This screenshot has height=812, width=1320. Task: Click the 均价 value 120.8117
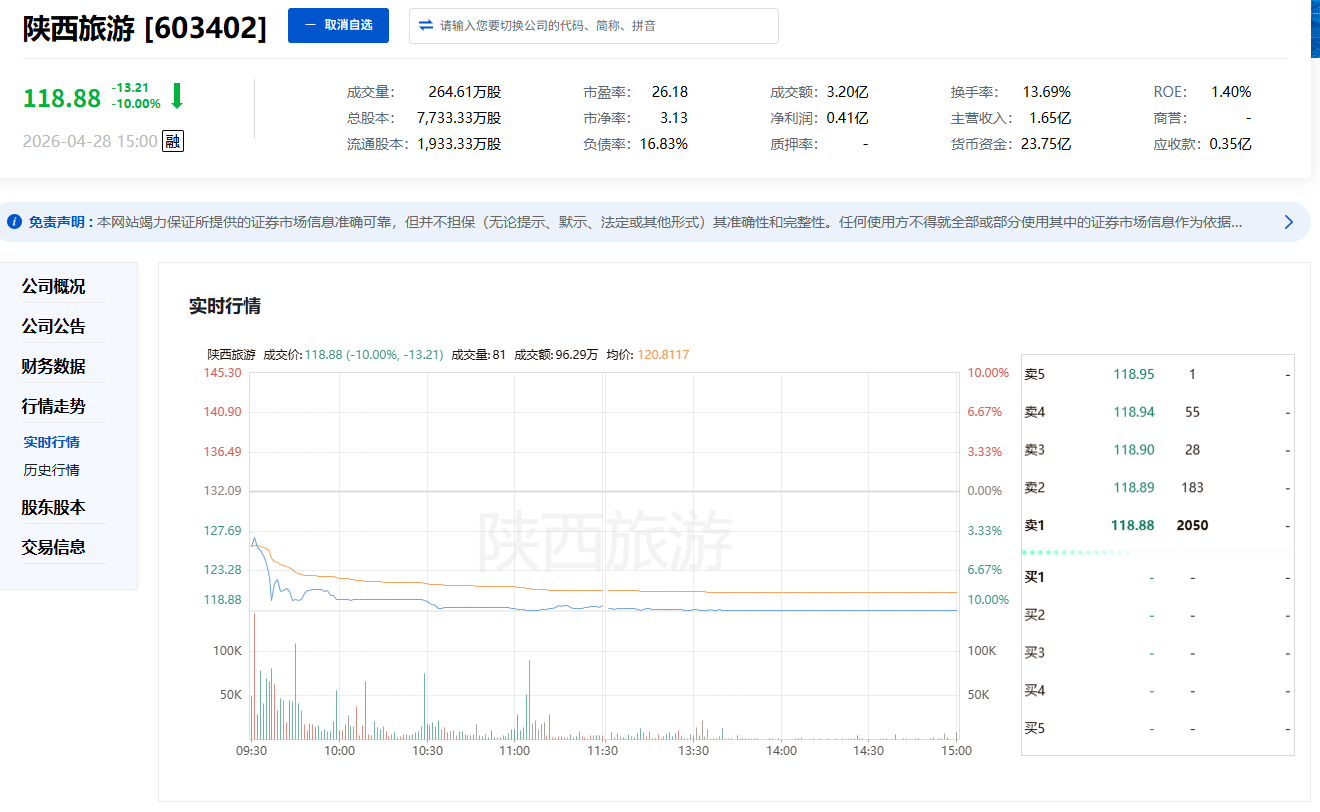point(663,355)
